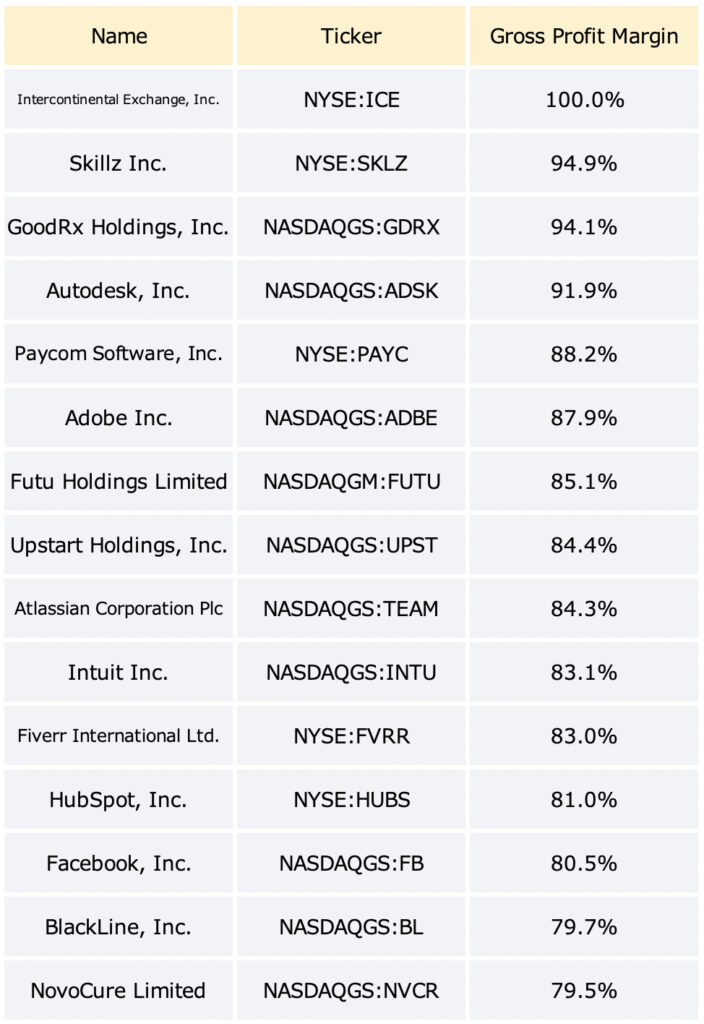Select the 100.0% margin value
704x1024 pixels.
[x=584, y=99]
